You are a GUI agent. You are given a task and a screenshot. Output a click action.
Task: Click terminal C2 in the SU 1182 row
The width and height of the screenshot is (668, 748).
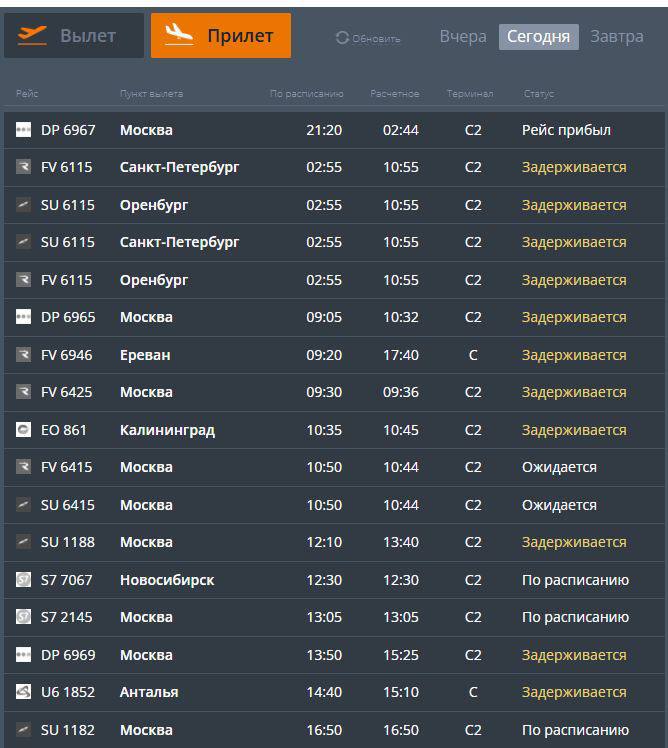tap(473, 729)
